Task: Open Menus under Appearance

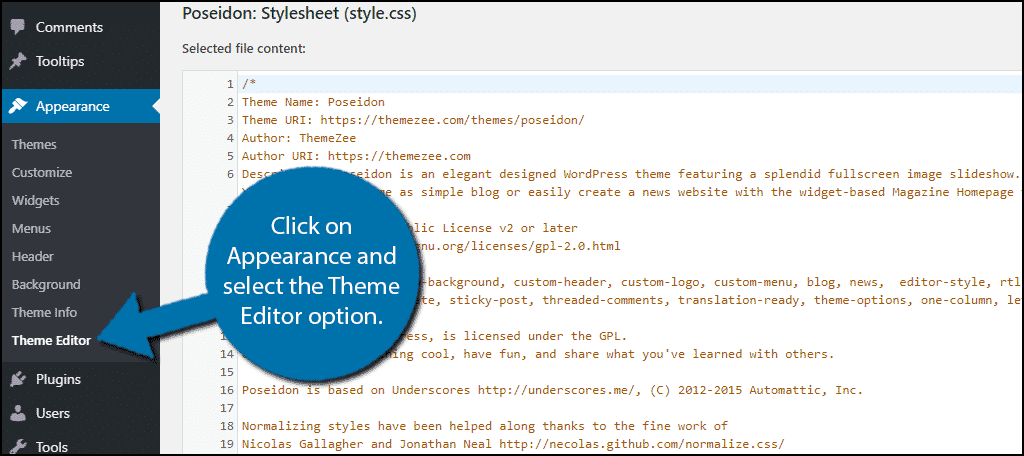Action: 31,229
